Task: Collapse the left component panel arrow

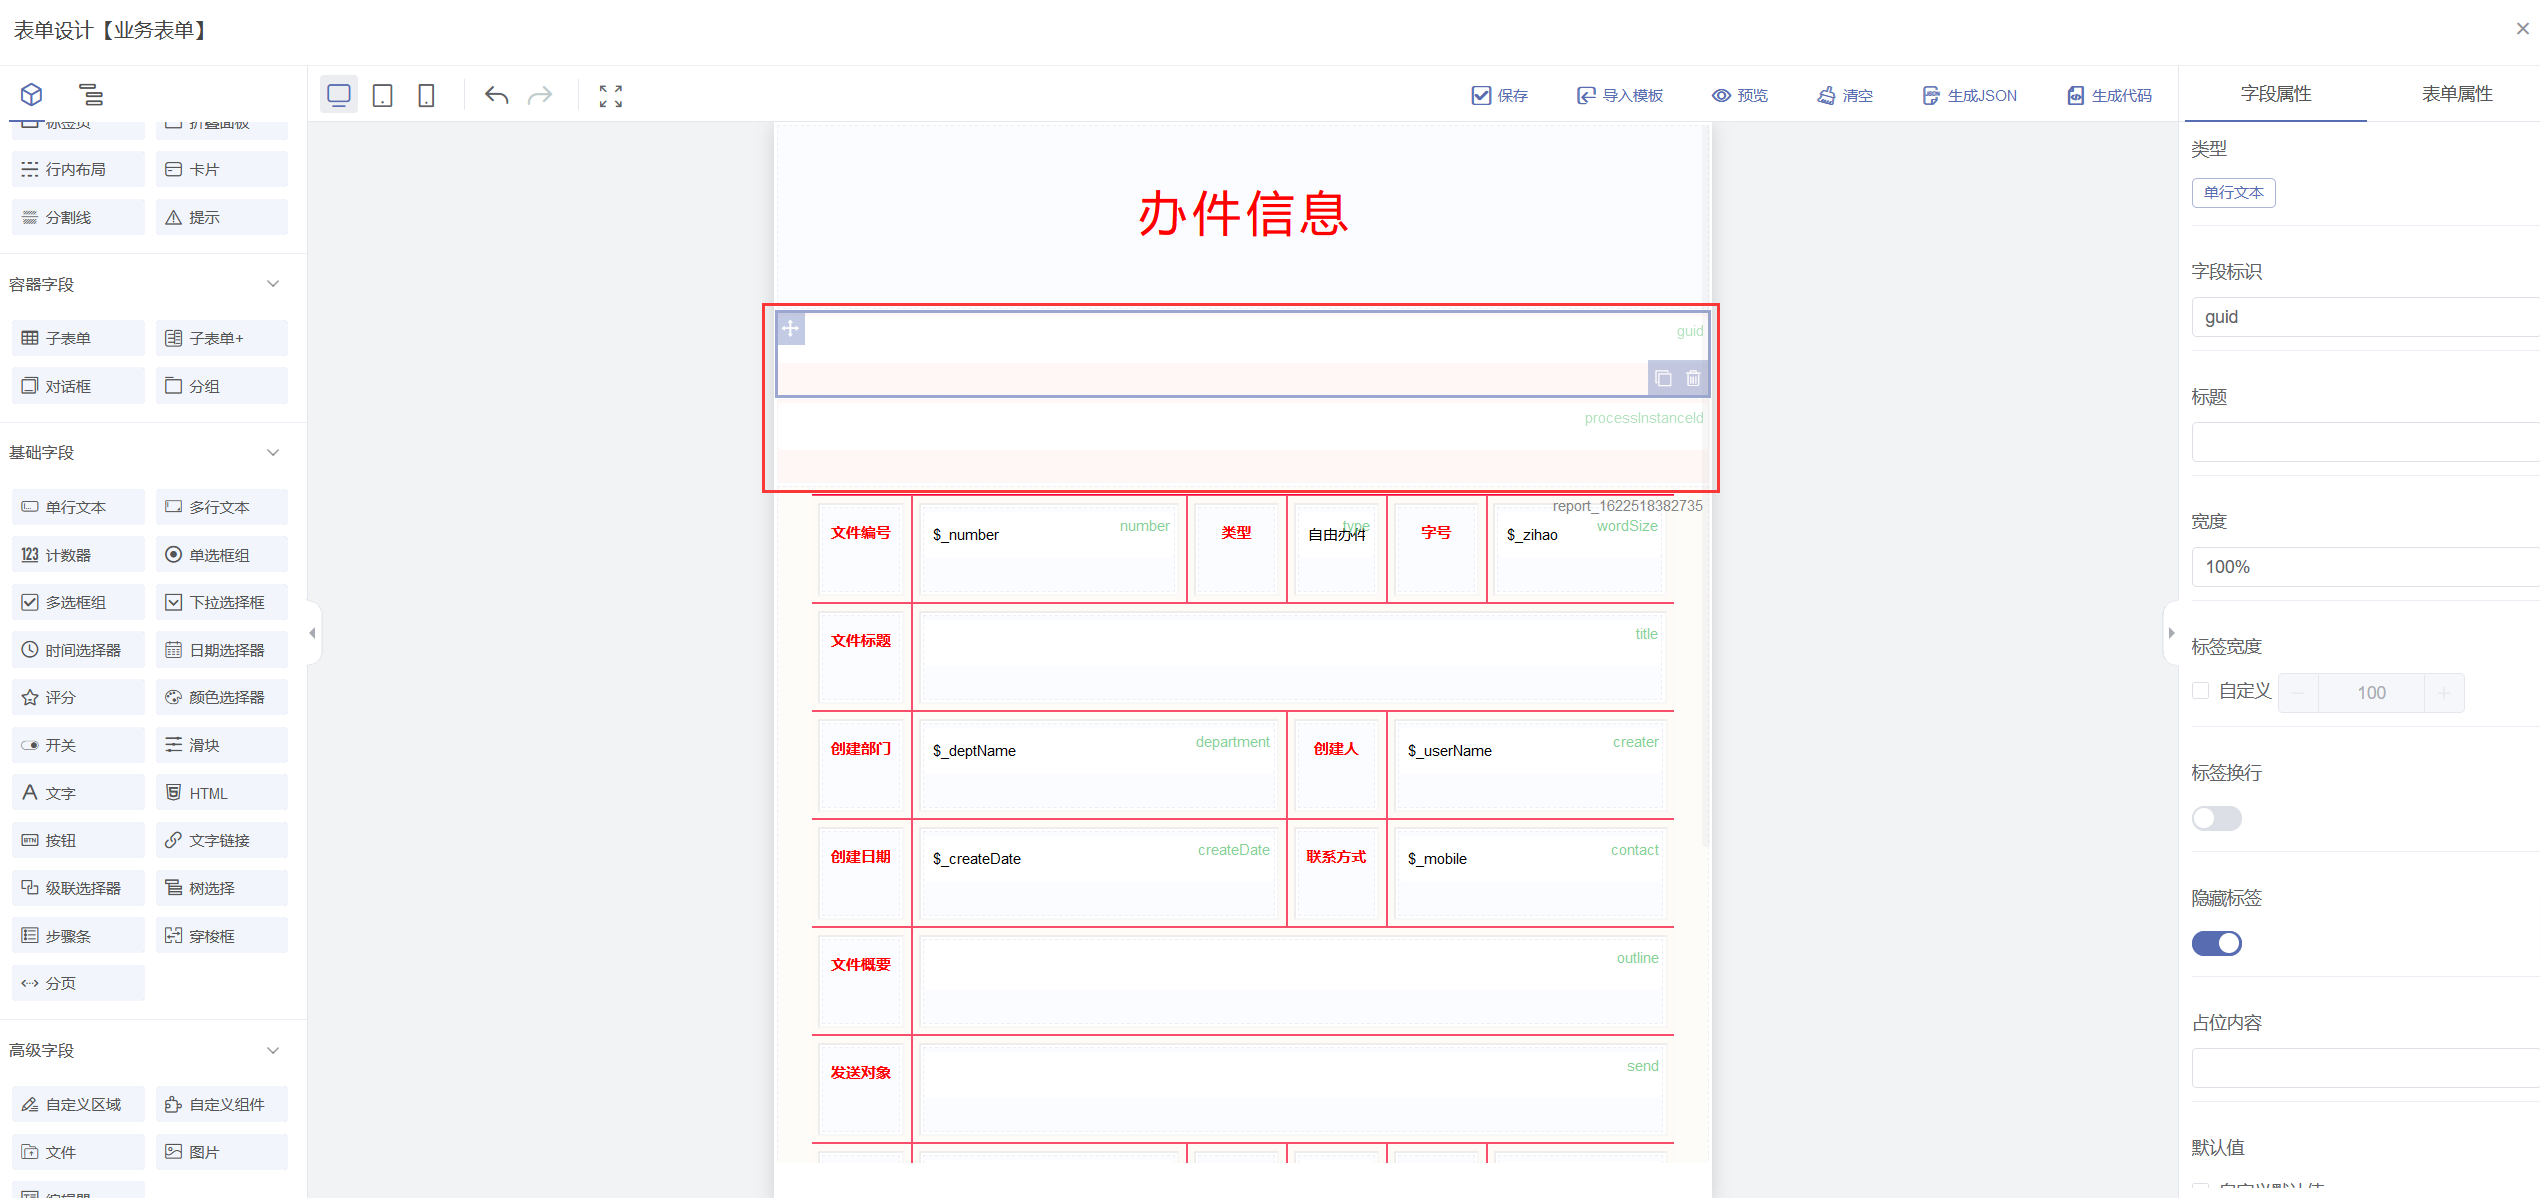Action: point(313,633)
